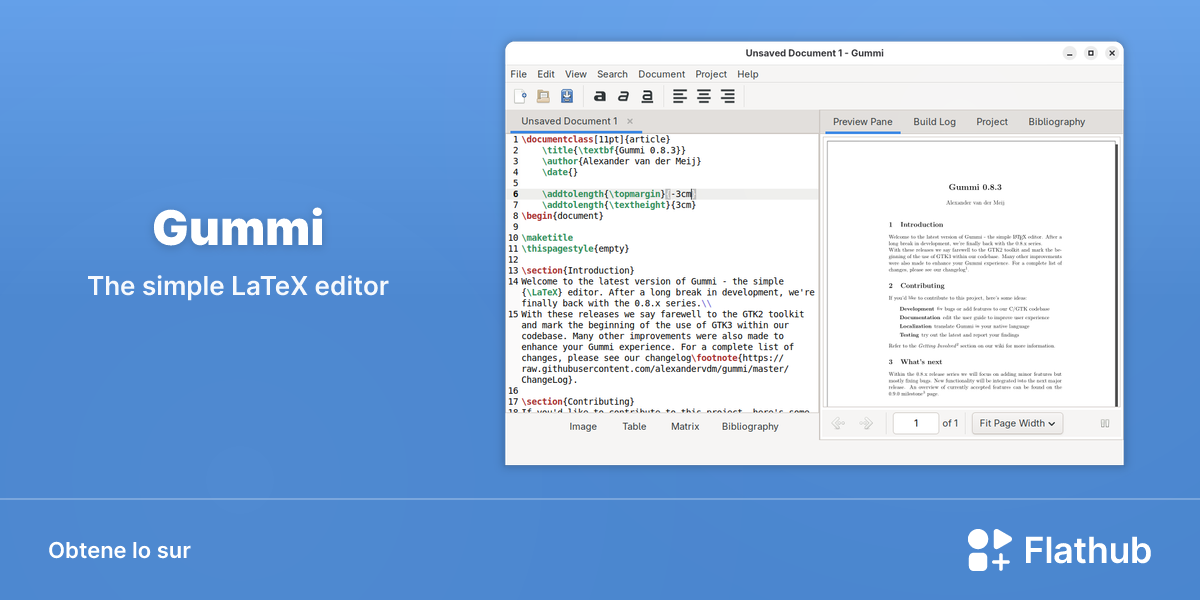Click the Image insert button

[x=583, y=426]
